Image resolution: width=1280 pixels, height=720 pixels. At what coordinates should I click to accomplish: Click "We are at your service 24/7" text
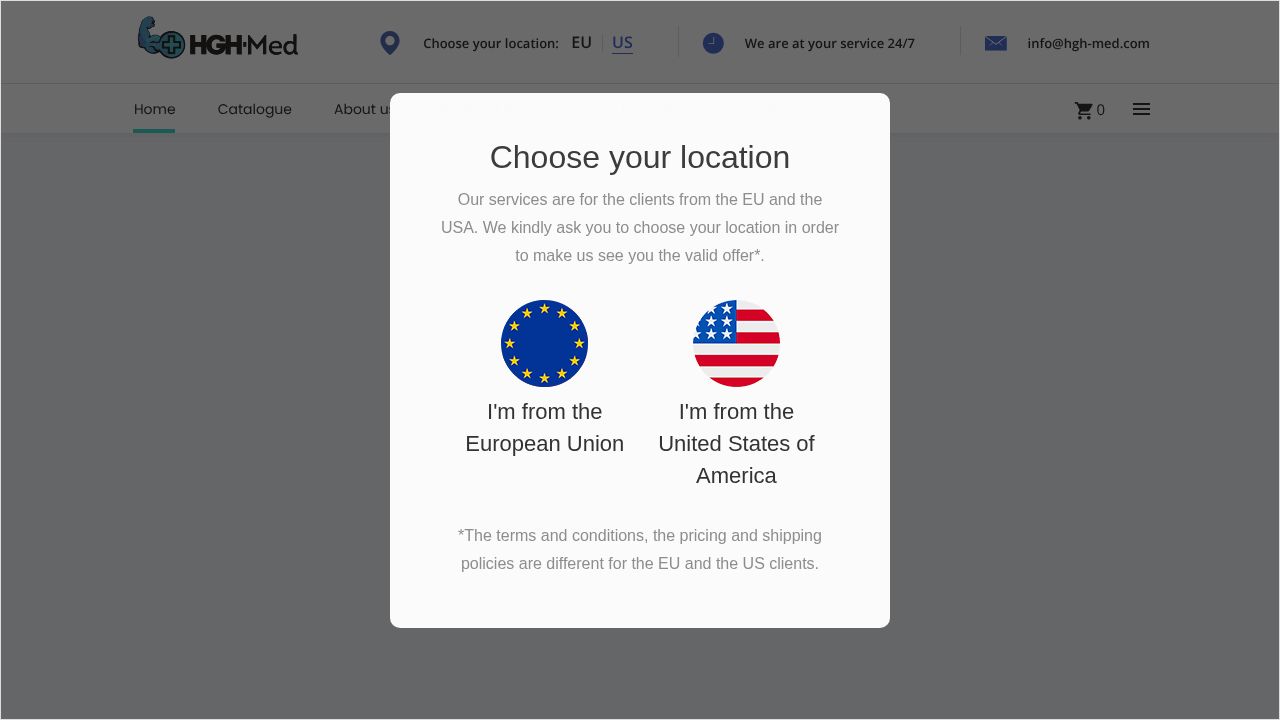point(829,43)
